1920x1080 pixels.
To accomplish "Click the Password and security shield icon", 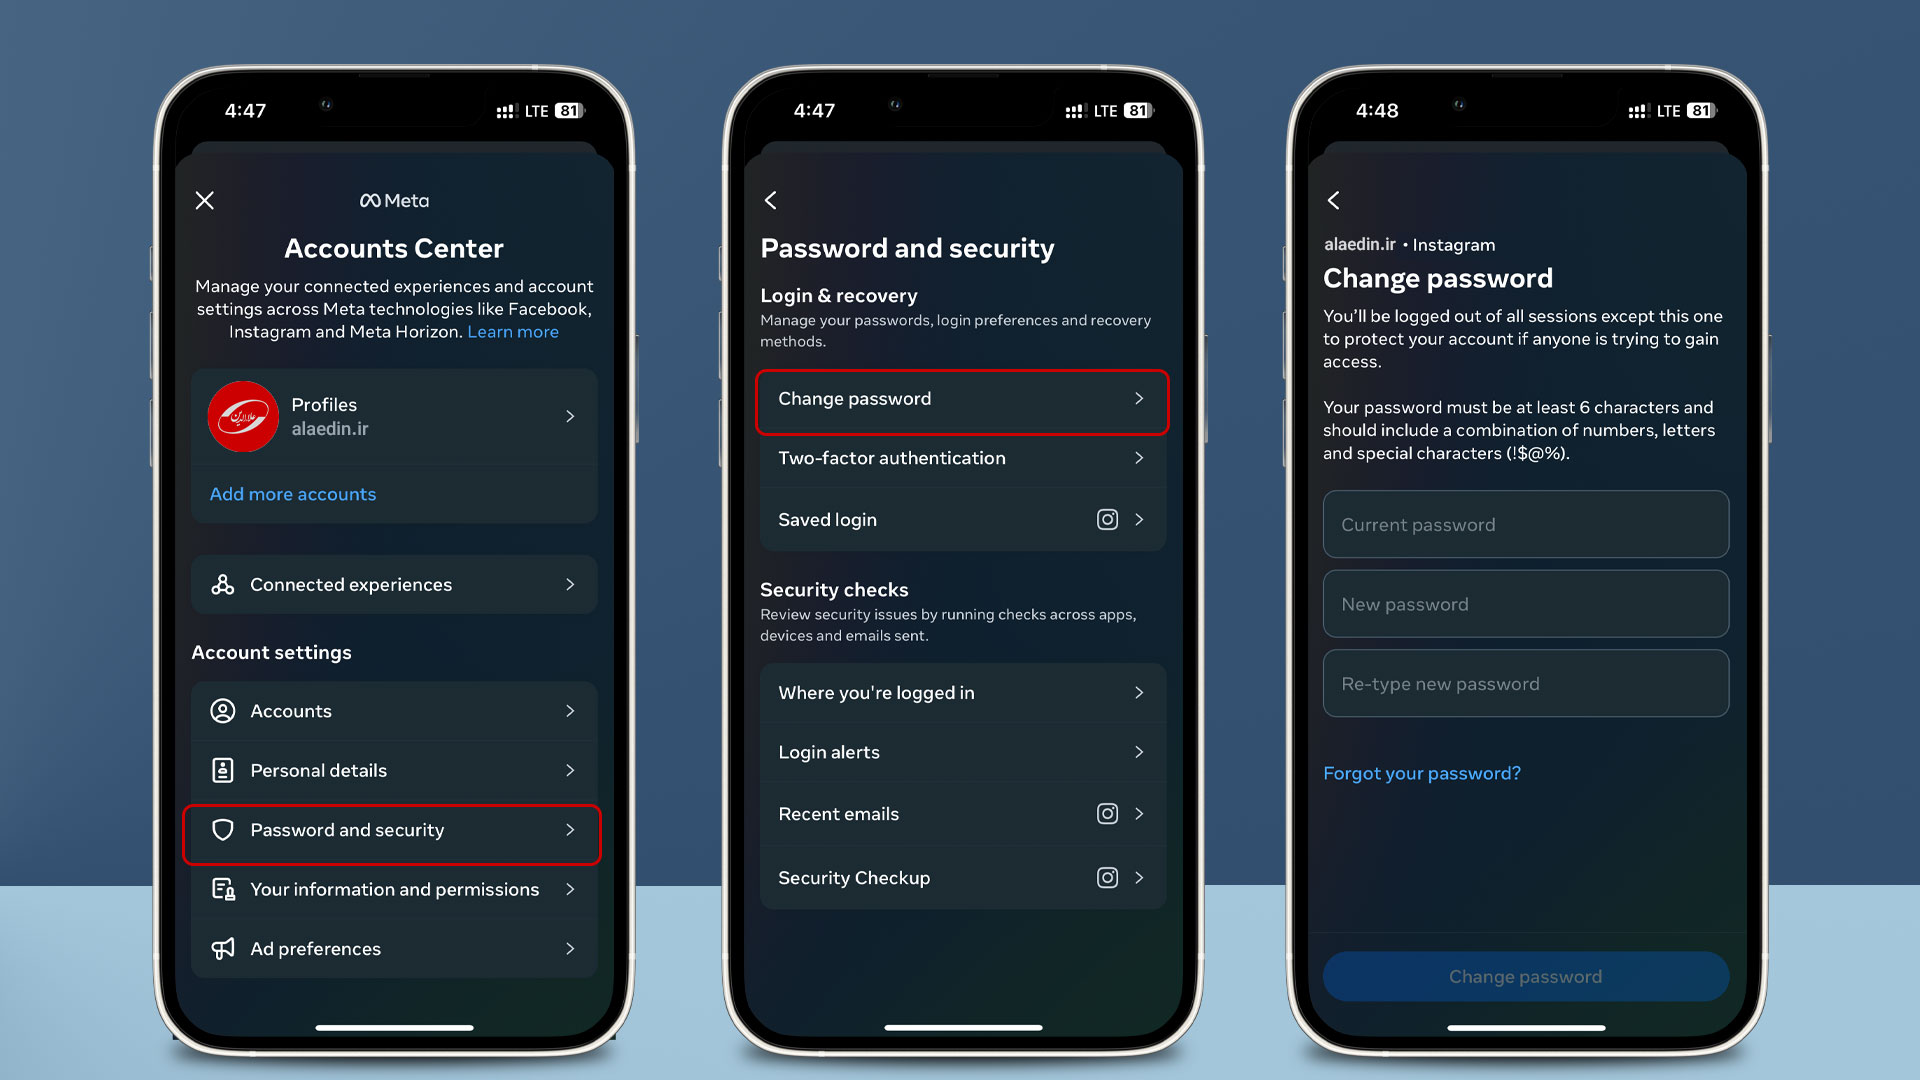I will (x=222, y=829).
